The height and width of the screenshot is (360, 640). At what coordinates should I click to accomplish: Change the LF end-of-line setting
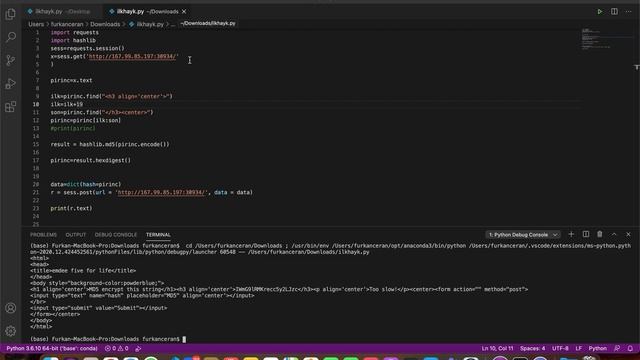(x=578, y=348)
